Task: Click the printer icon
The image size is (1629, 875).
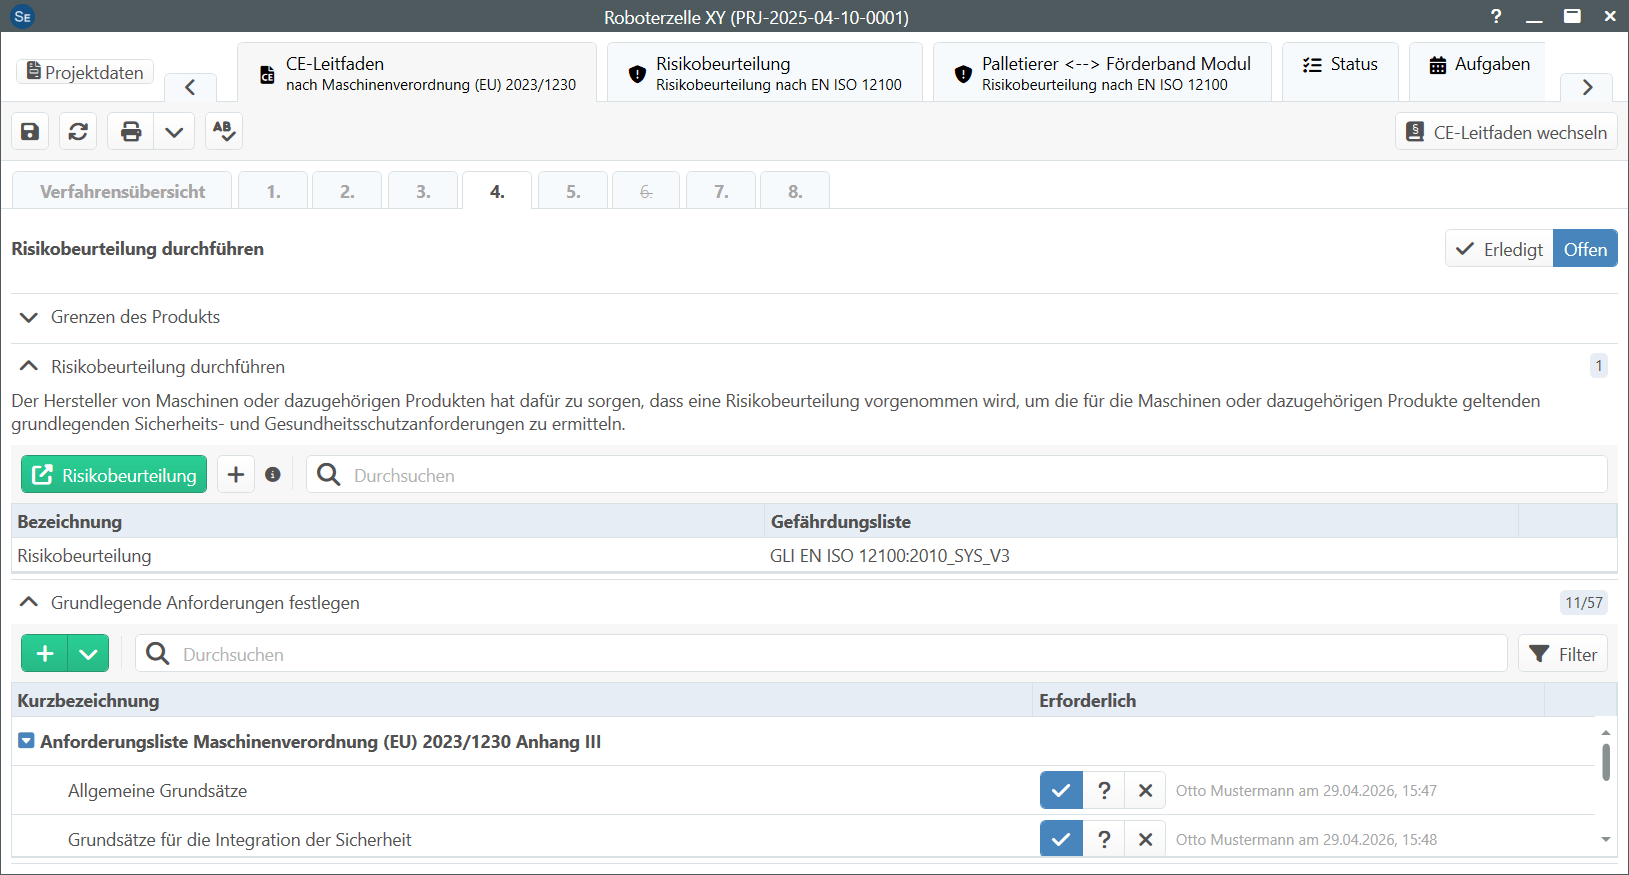Action: pos(131,131)
